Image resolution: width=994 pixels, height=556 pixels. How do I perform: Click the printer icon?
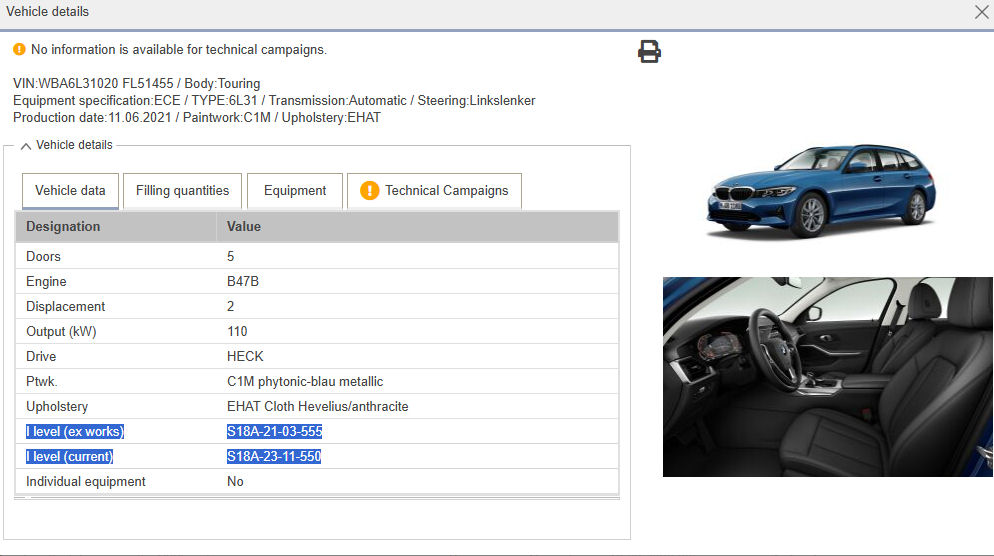pyautogui.click(x=649, y=52)
